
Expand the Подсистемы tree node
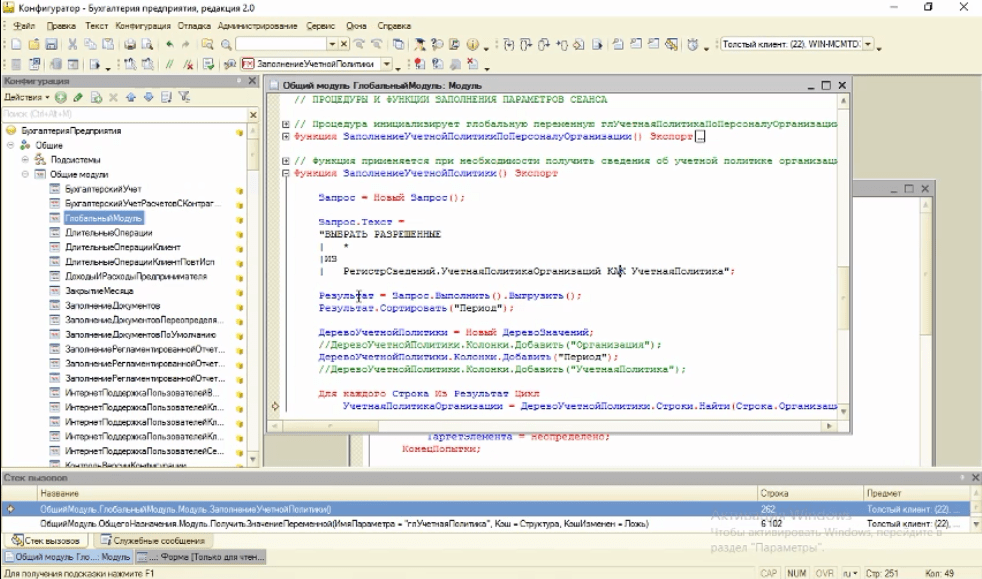tap(25, 160)
